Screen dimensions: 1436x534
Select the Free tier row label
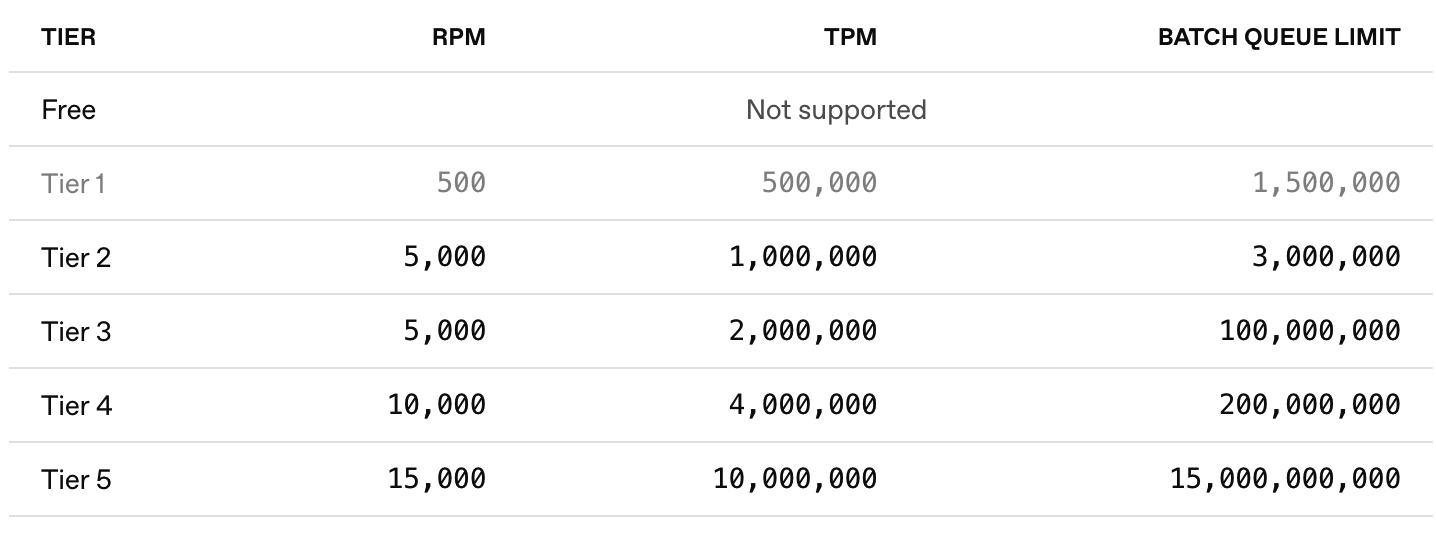69,109
